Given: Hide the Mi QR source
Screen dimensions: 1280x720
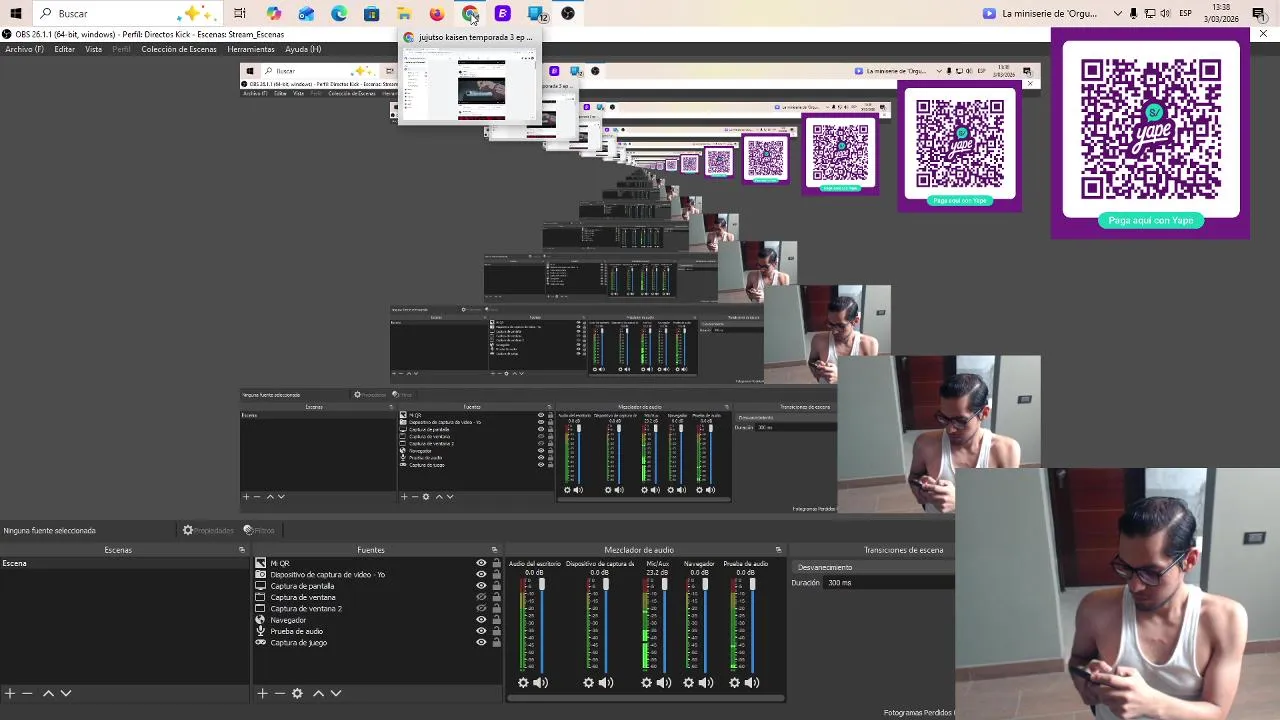Looking at the screenshot, I should [481, 563].
